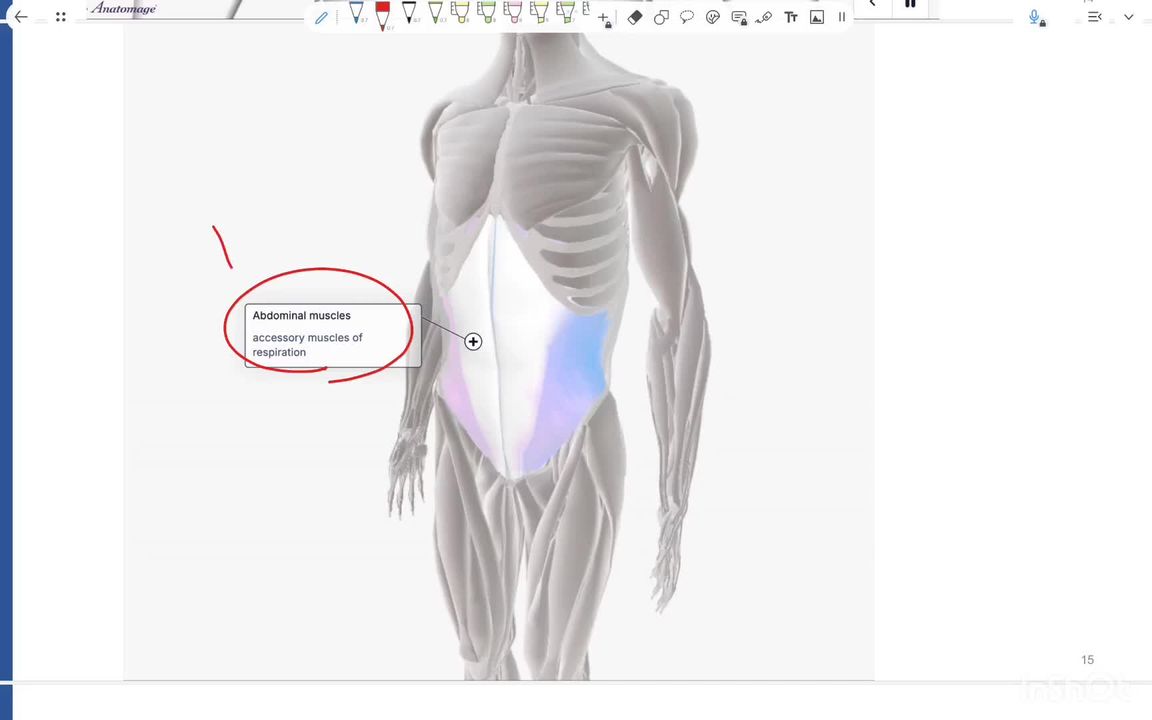Click the insert image tool
The image size is (1152, 720).
pyautogui.click(x=817, y=17)
